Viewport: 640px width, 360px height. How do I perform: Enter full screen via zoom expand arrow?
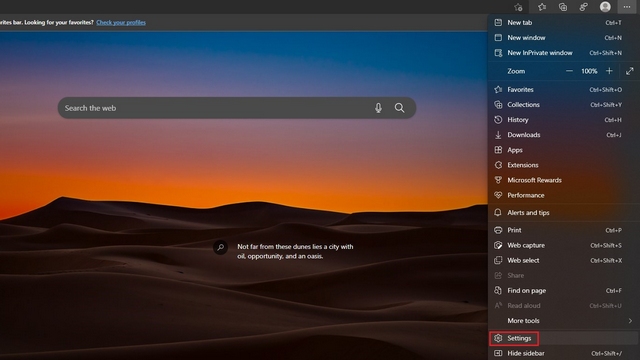click(630, 71)
